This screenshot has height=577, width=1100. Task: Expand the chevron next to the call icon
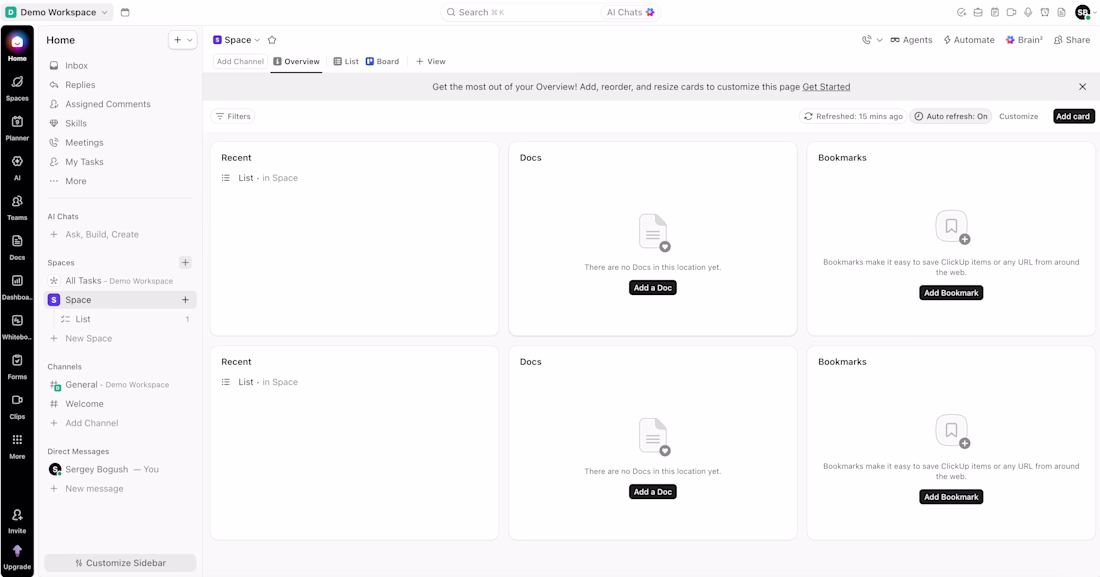879,40
